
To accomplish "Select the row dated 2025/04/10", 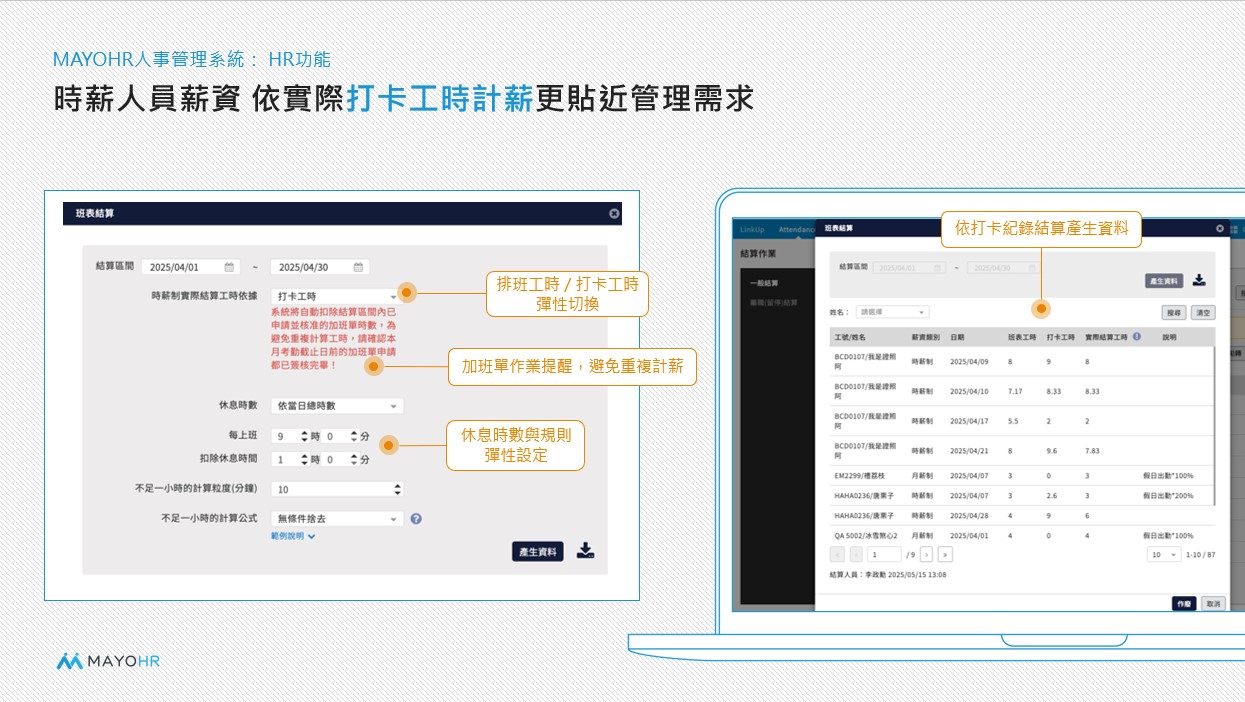I will 1021,391.
